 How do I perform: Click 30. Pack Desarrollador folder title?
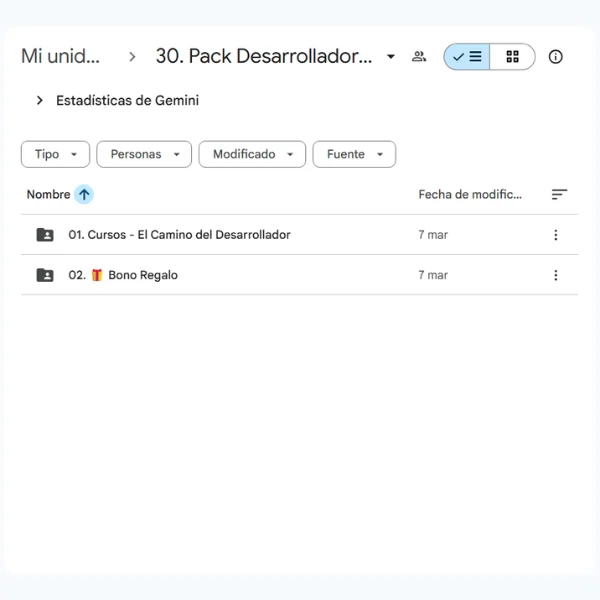pos(264,56)
